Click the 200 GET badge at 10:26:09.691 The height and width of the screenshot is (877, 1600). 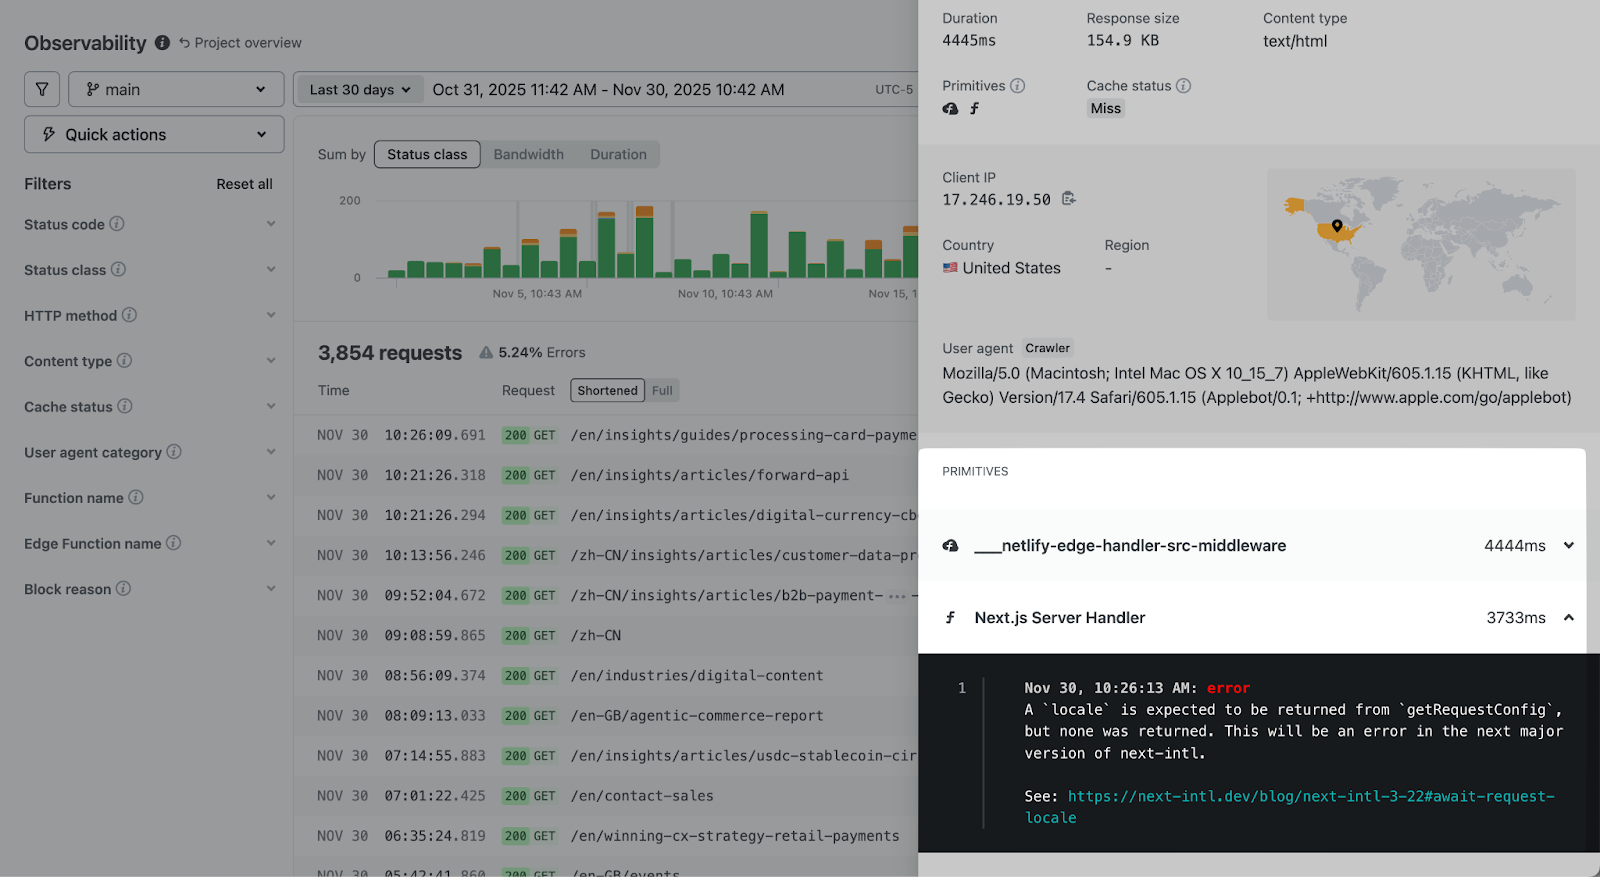[530, 435]
